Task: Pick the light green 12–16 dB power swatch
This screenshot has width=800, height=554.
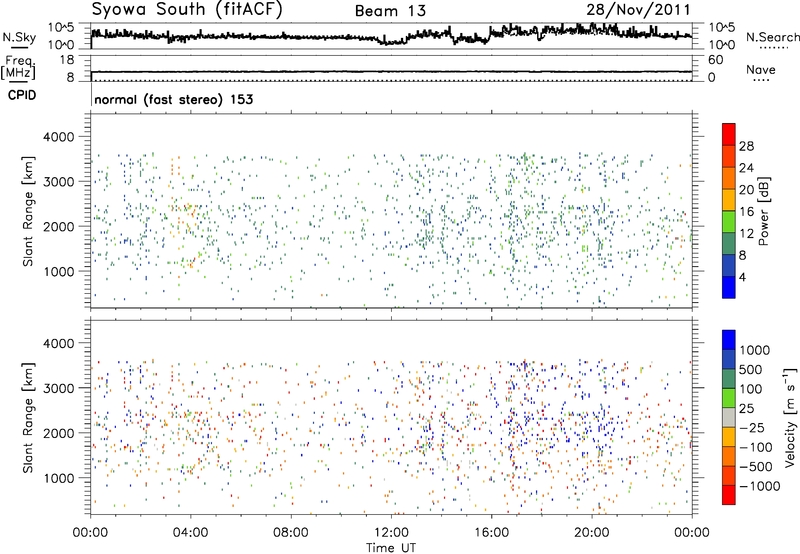Action: [729, 221]
